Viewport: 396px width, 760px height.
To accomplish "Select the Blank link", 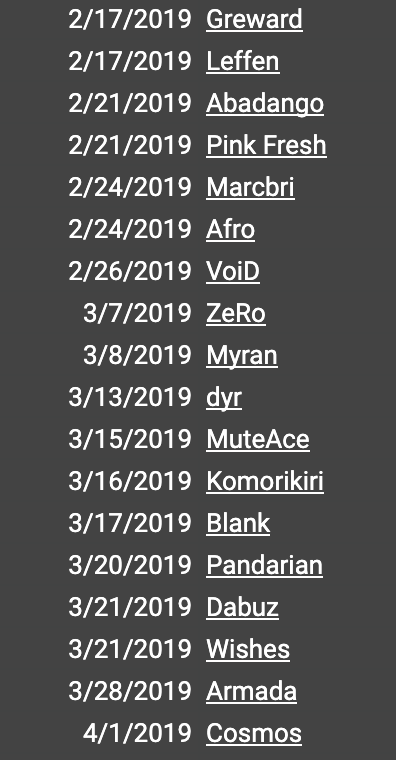I will (238, 523).
